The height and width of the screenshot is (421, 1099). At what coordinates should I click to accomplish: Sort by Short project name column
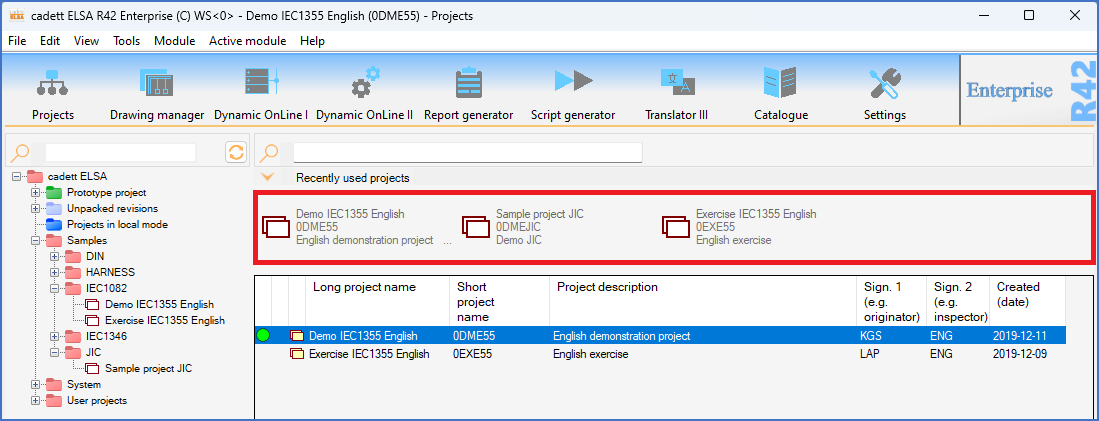[x=499, y=301]
